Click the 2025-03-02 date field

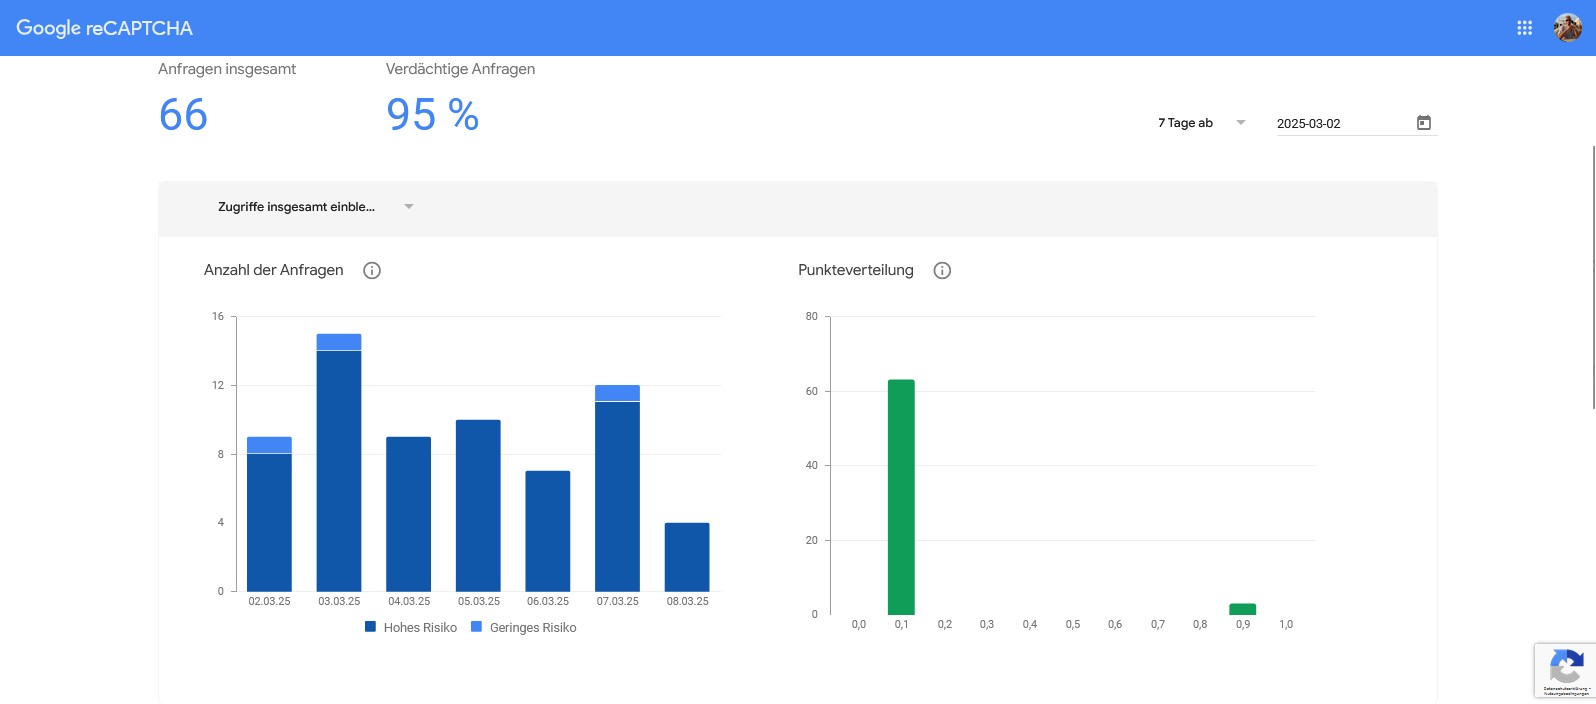[1340, 124]
